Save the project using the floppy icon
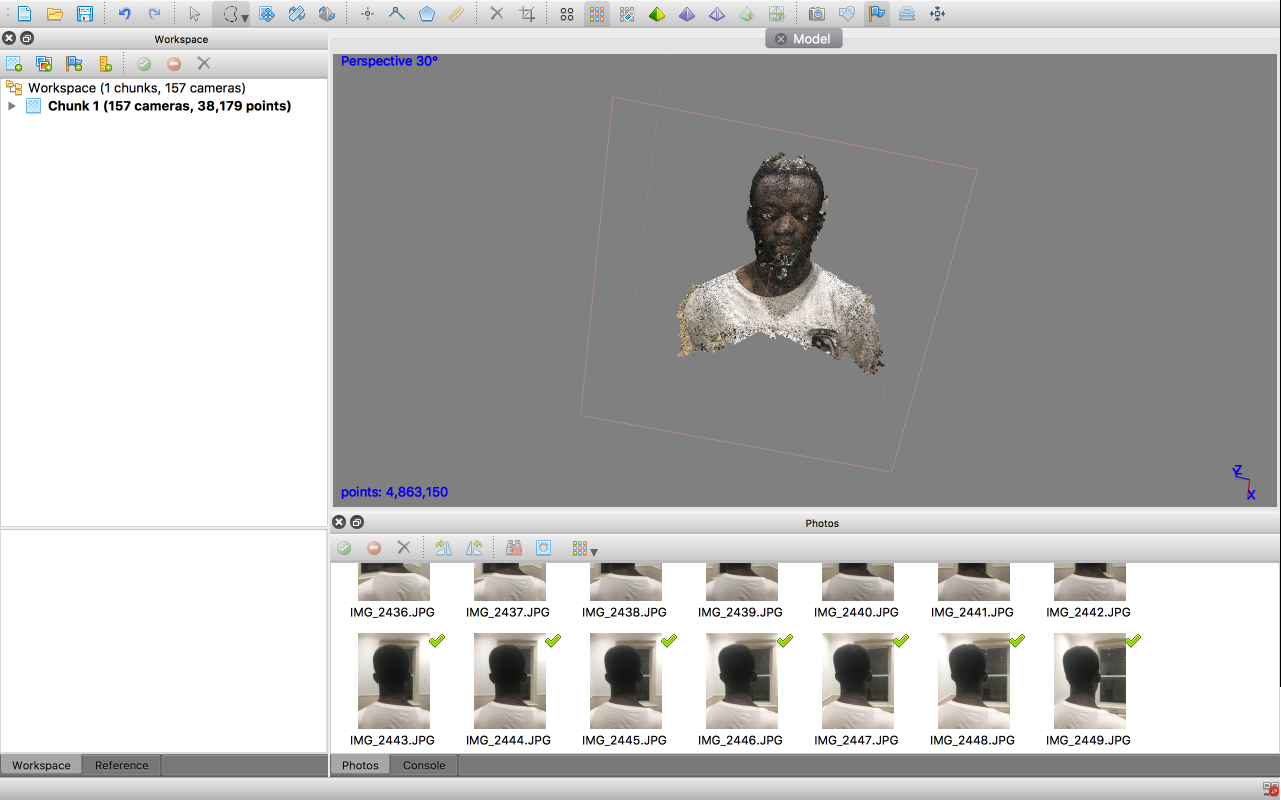Image resolution: width=1281 pixels, height=800 pixels. [85, 14]
